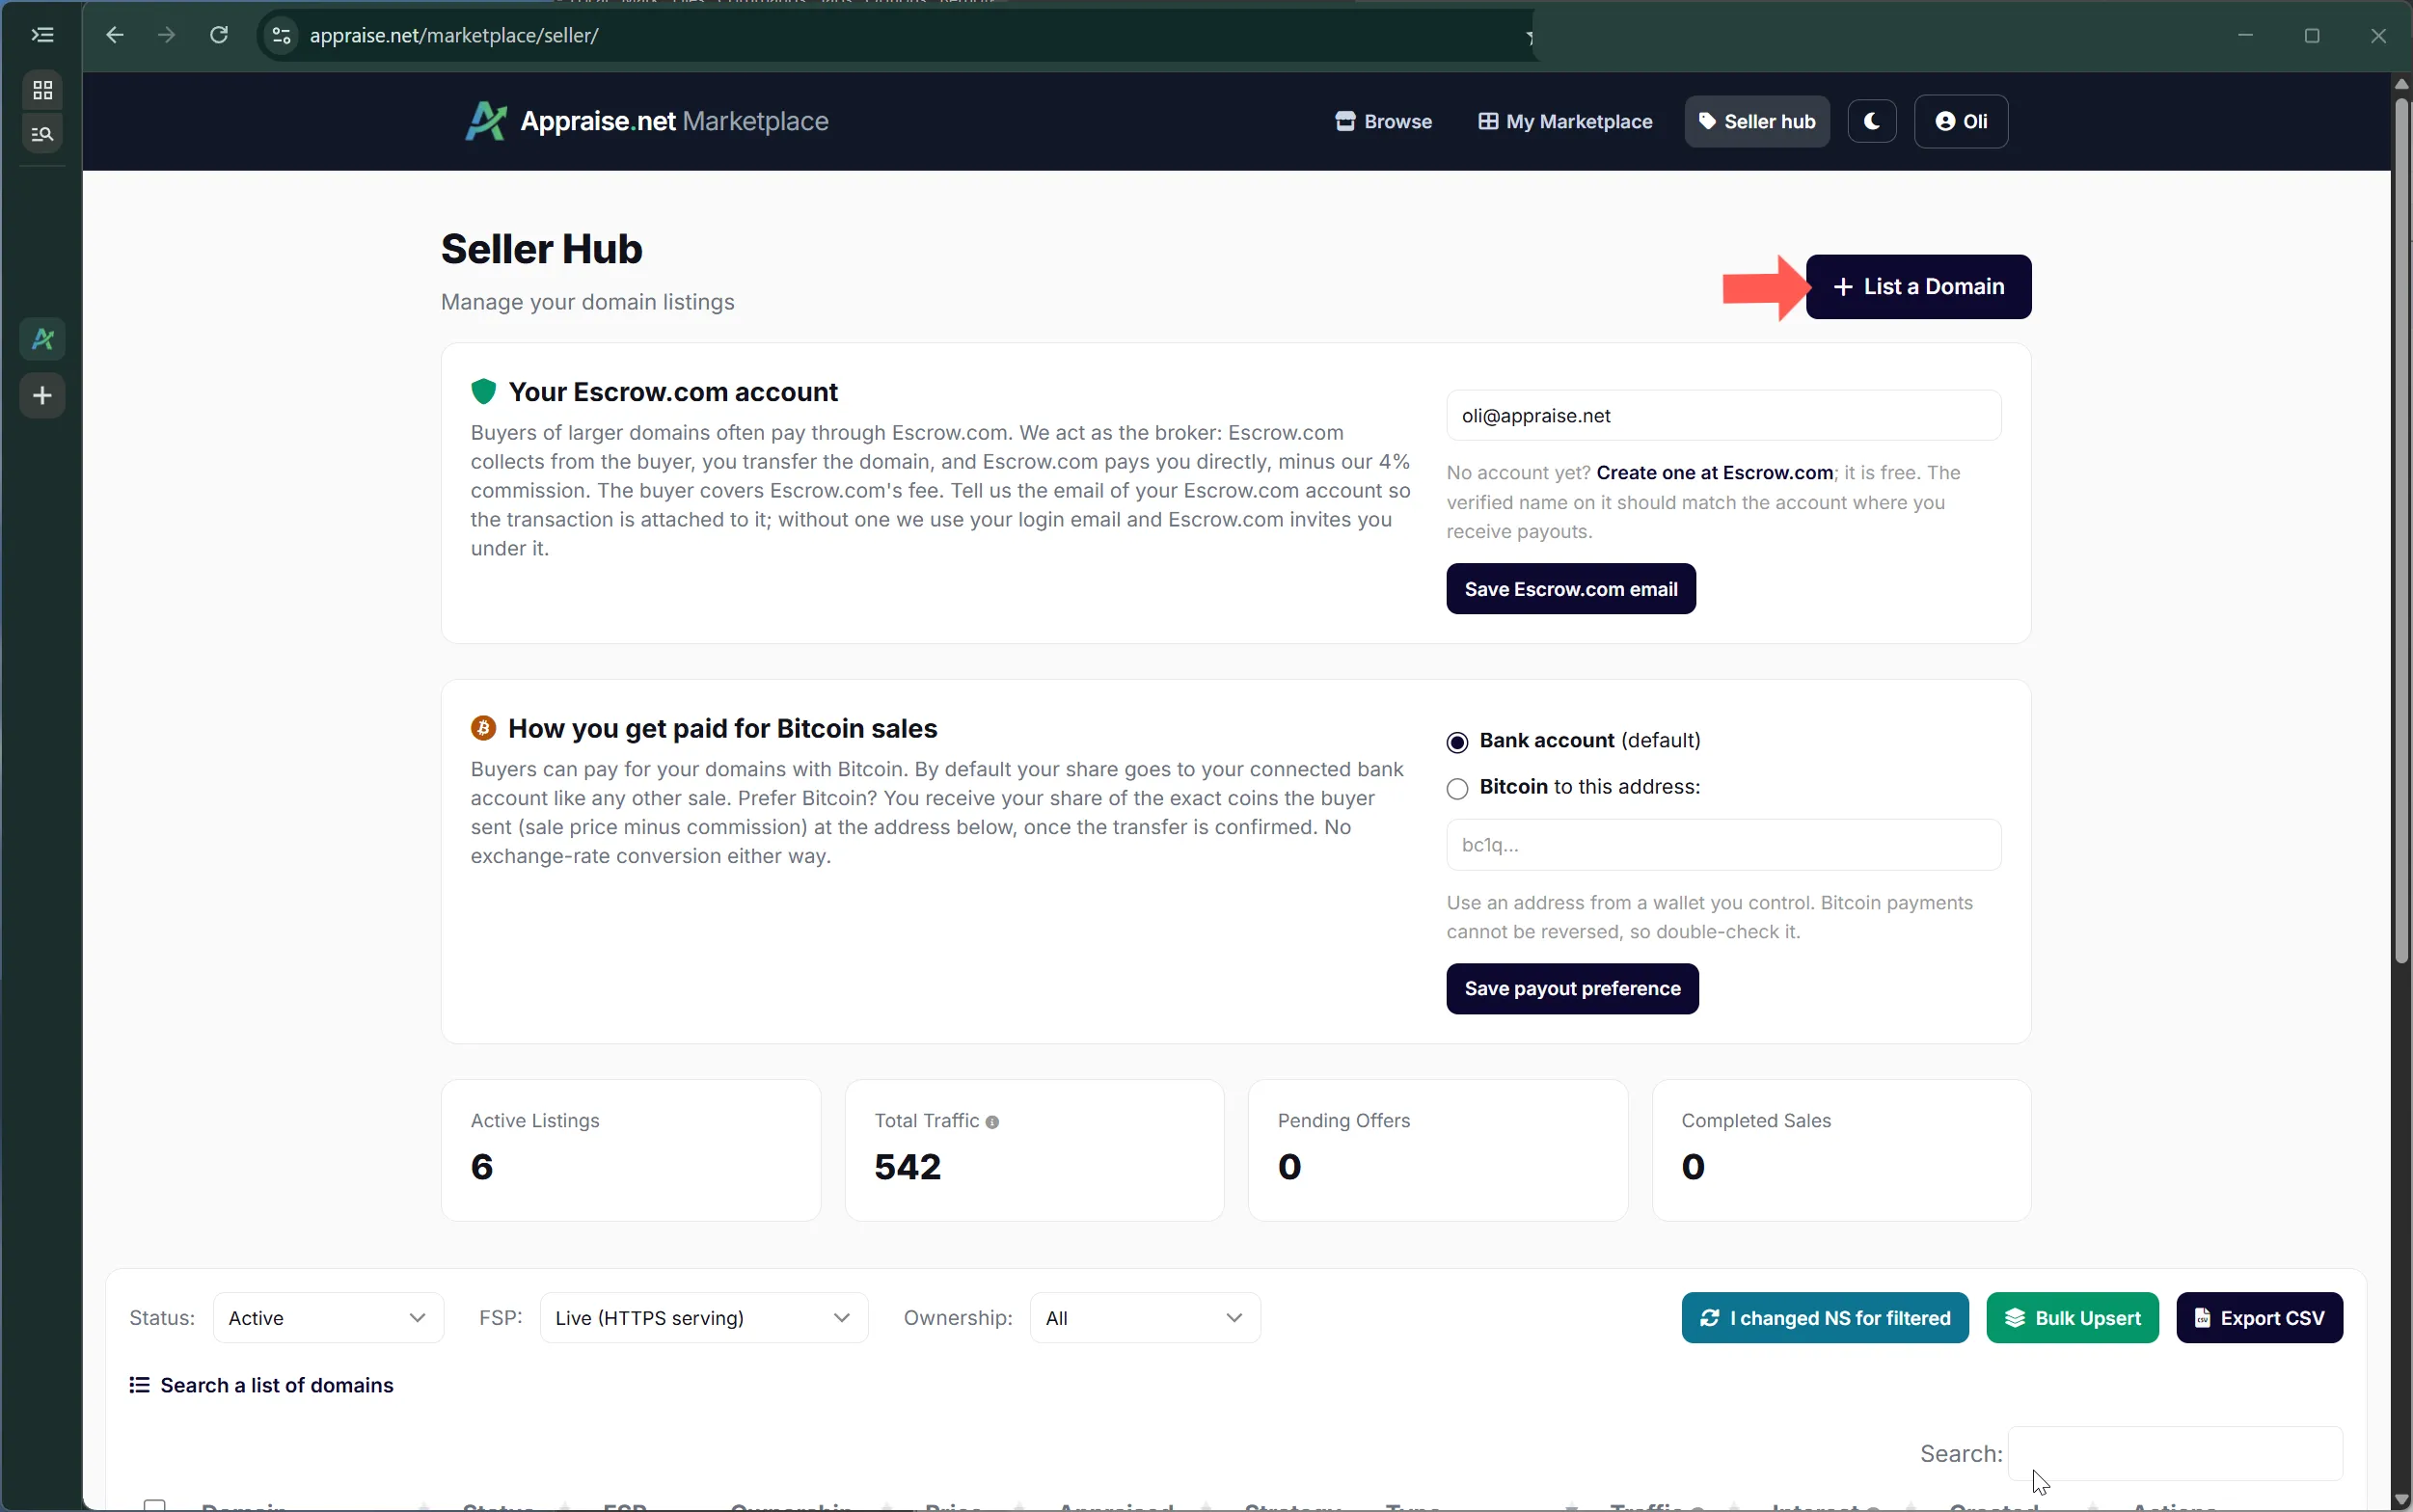Click List a Domain button
The height and width of the screenshot is (1512, 2413).
click(1917, 287)
